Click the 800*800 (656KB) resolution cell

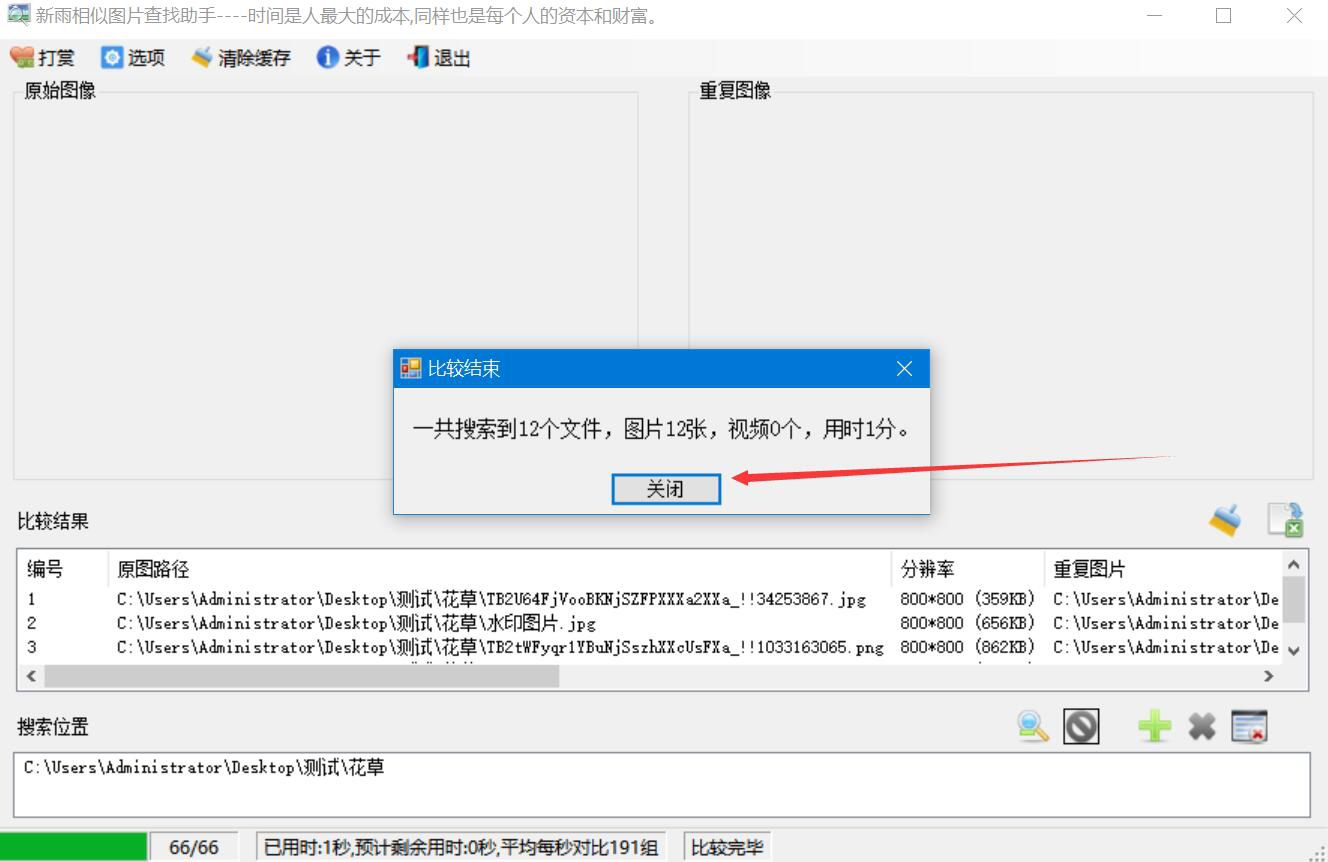(x=968, y=623)
